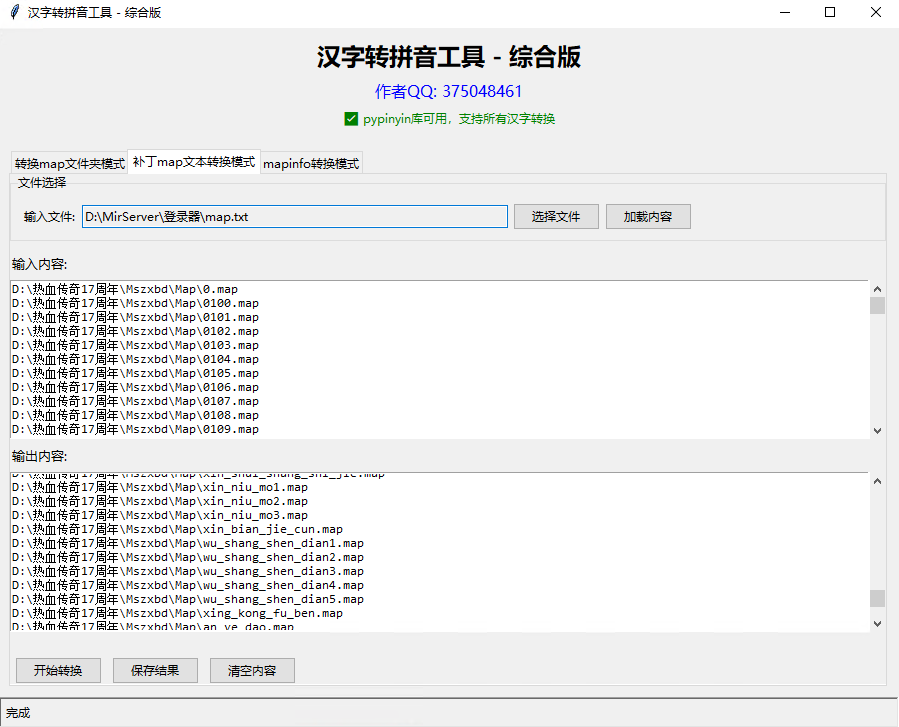Viewport: 899px width, 727px height.
Task: Clear content with 清空内容 button
Action: [252, 670]
